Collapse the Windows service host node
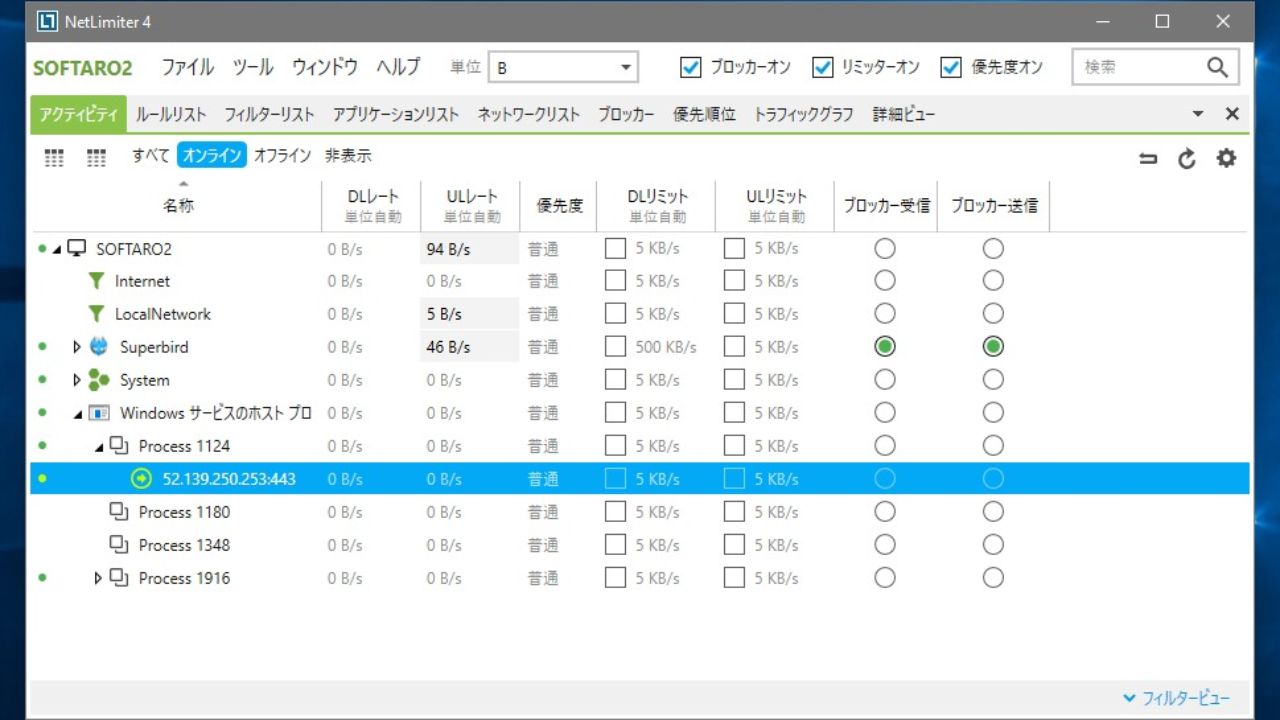1280x720 pixels. pos(78,414)
